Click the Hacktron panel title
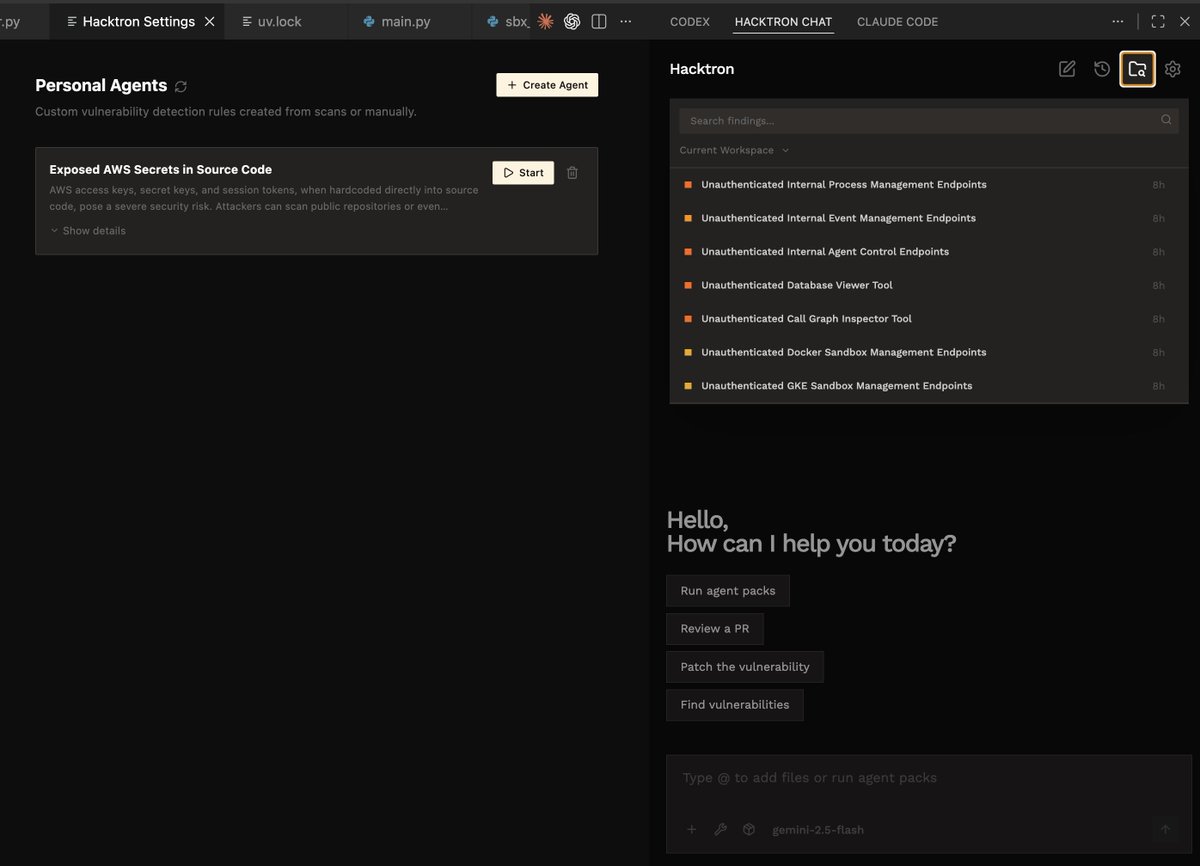The width and height of the screenshot is (1200, 866). coord(702,69)
